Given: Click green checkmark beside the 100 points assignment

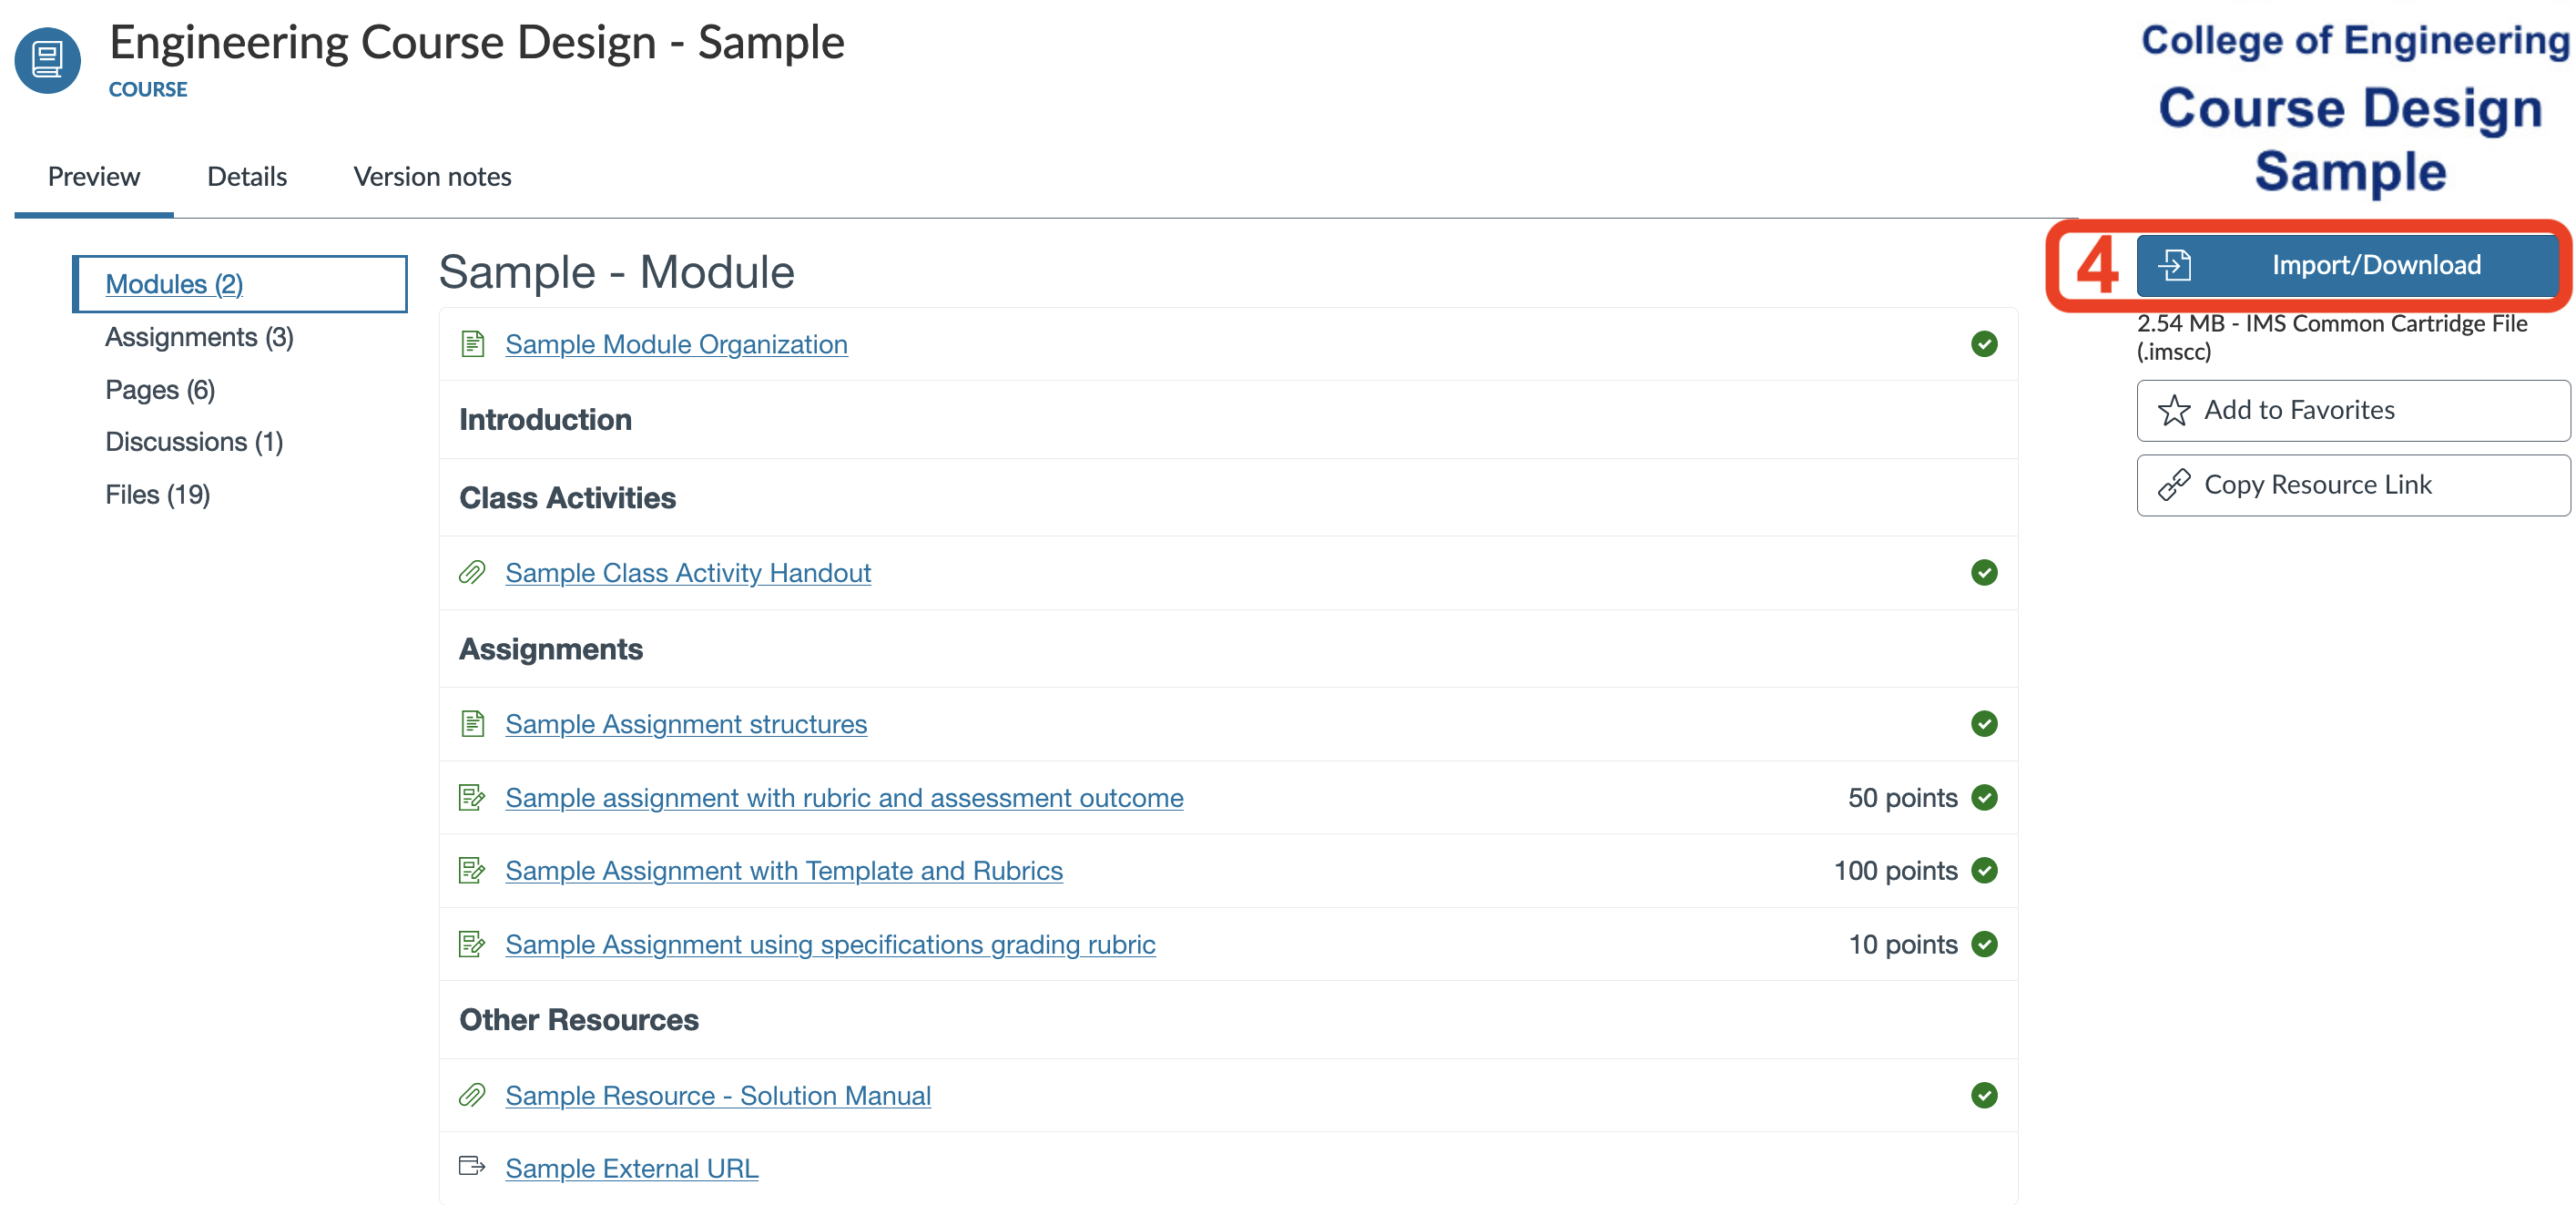Looking at the screenshot, I should coord(1984,871).
